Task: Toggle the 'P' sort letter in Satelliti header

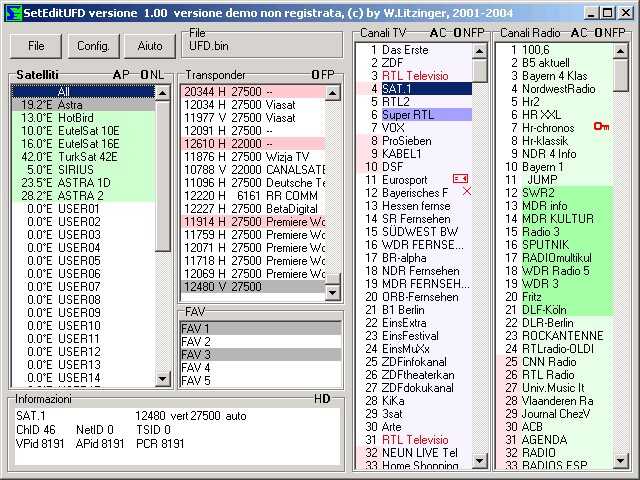Action: coord(123,75)
